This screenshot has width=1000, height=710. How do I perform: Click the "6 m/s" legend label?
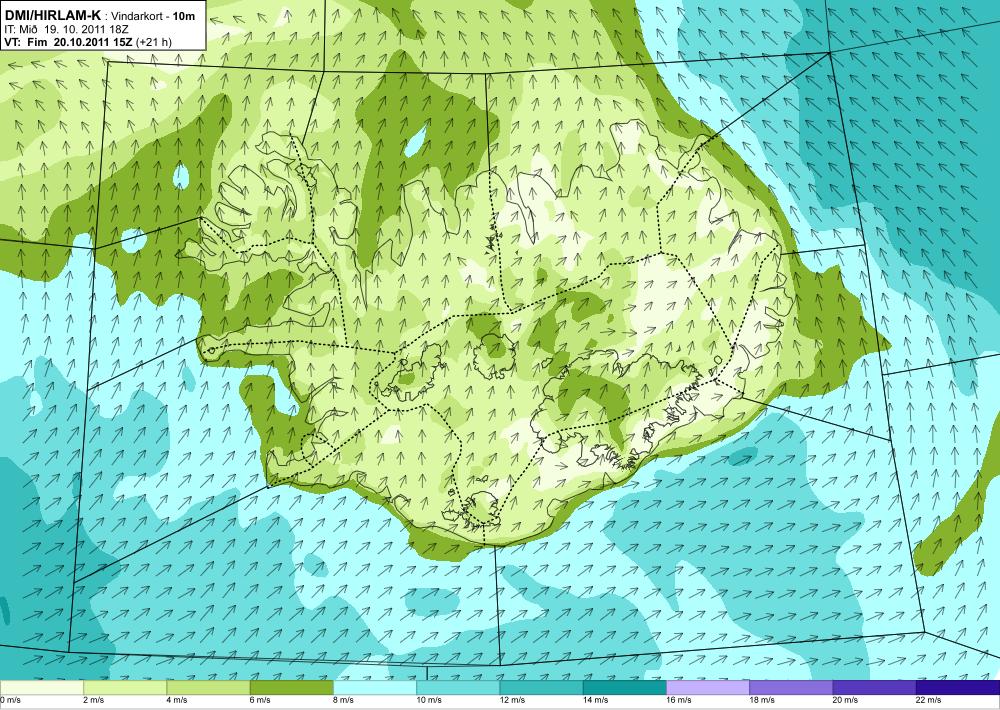(260, 700)
